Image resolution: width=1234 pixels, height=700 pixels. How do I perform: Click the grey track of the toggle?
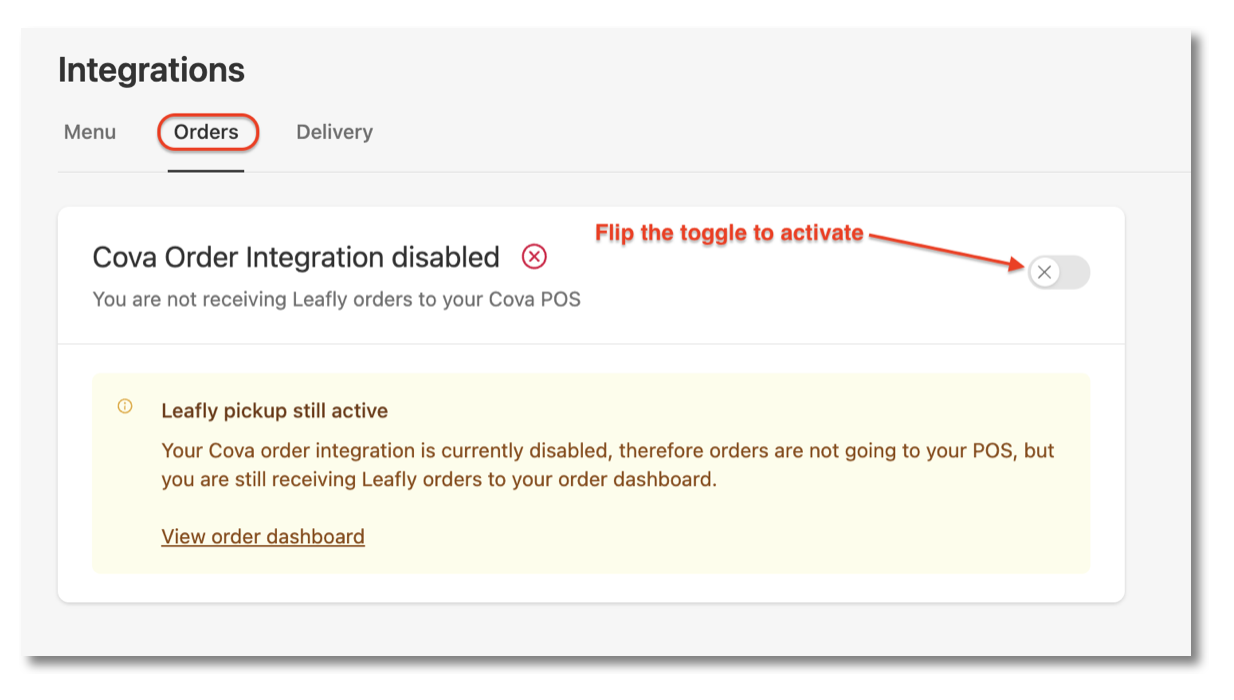point(1075,272)
